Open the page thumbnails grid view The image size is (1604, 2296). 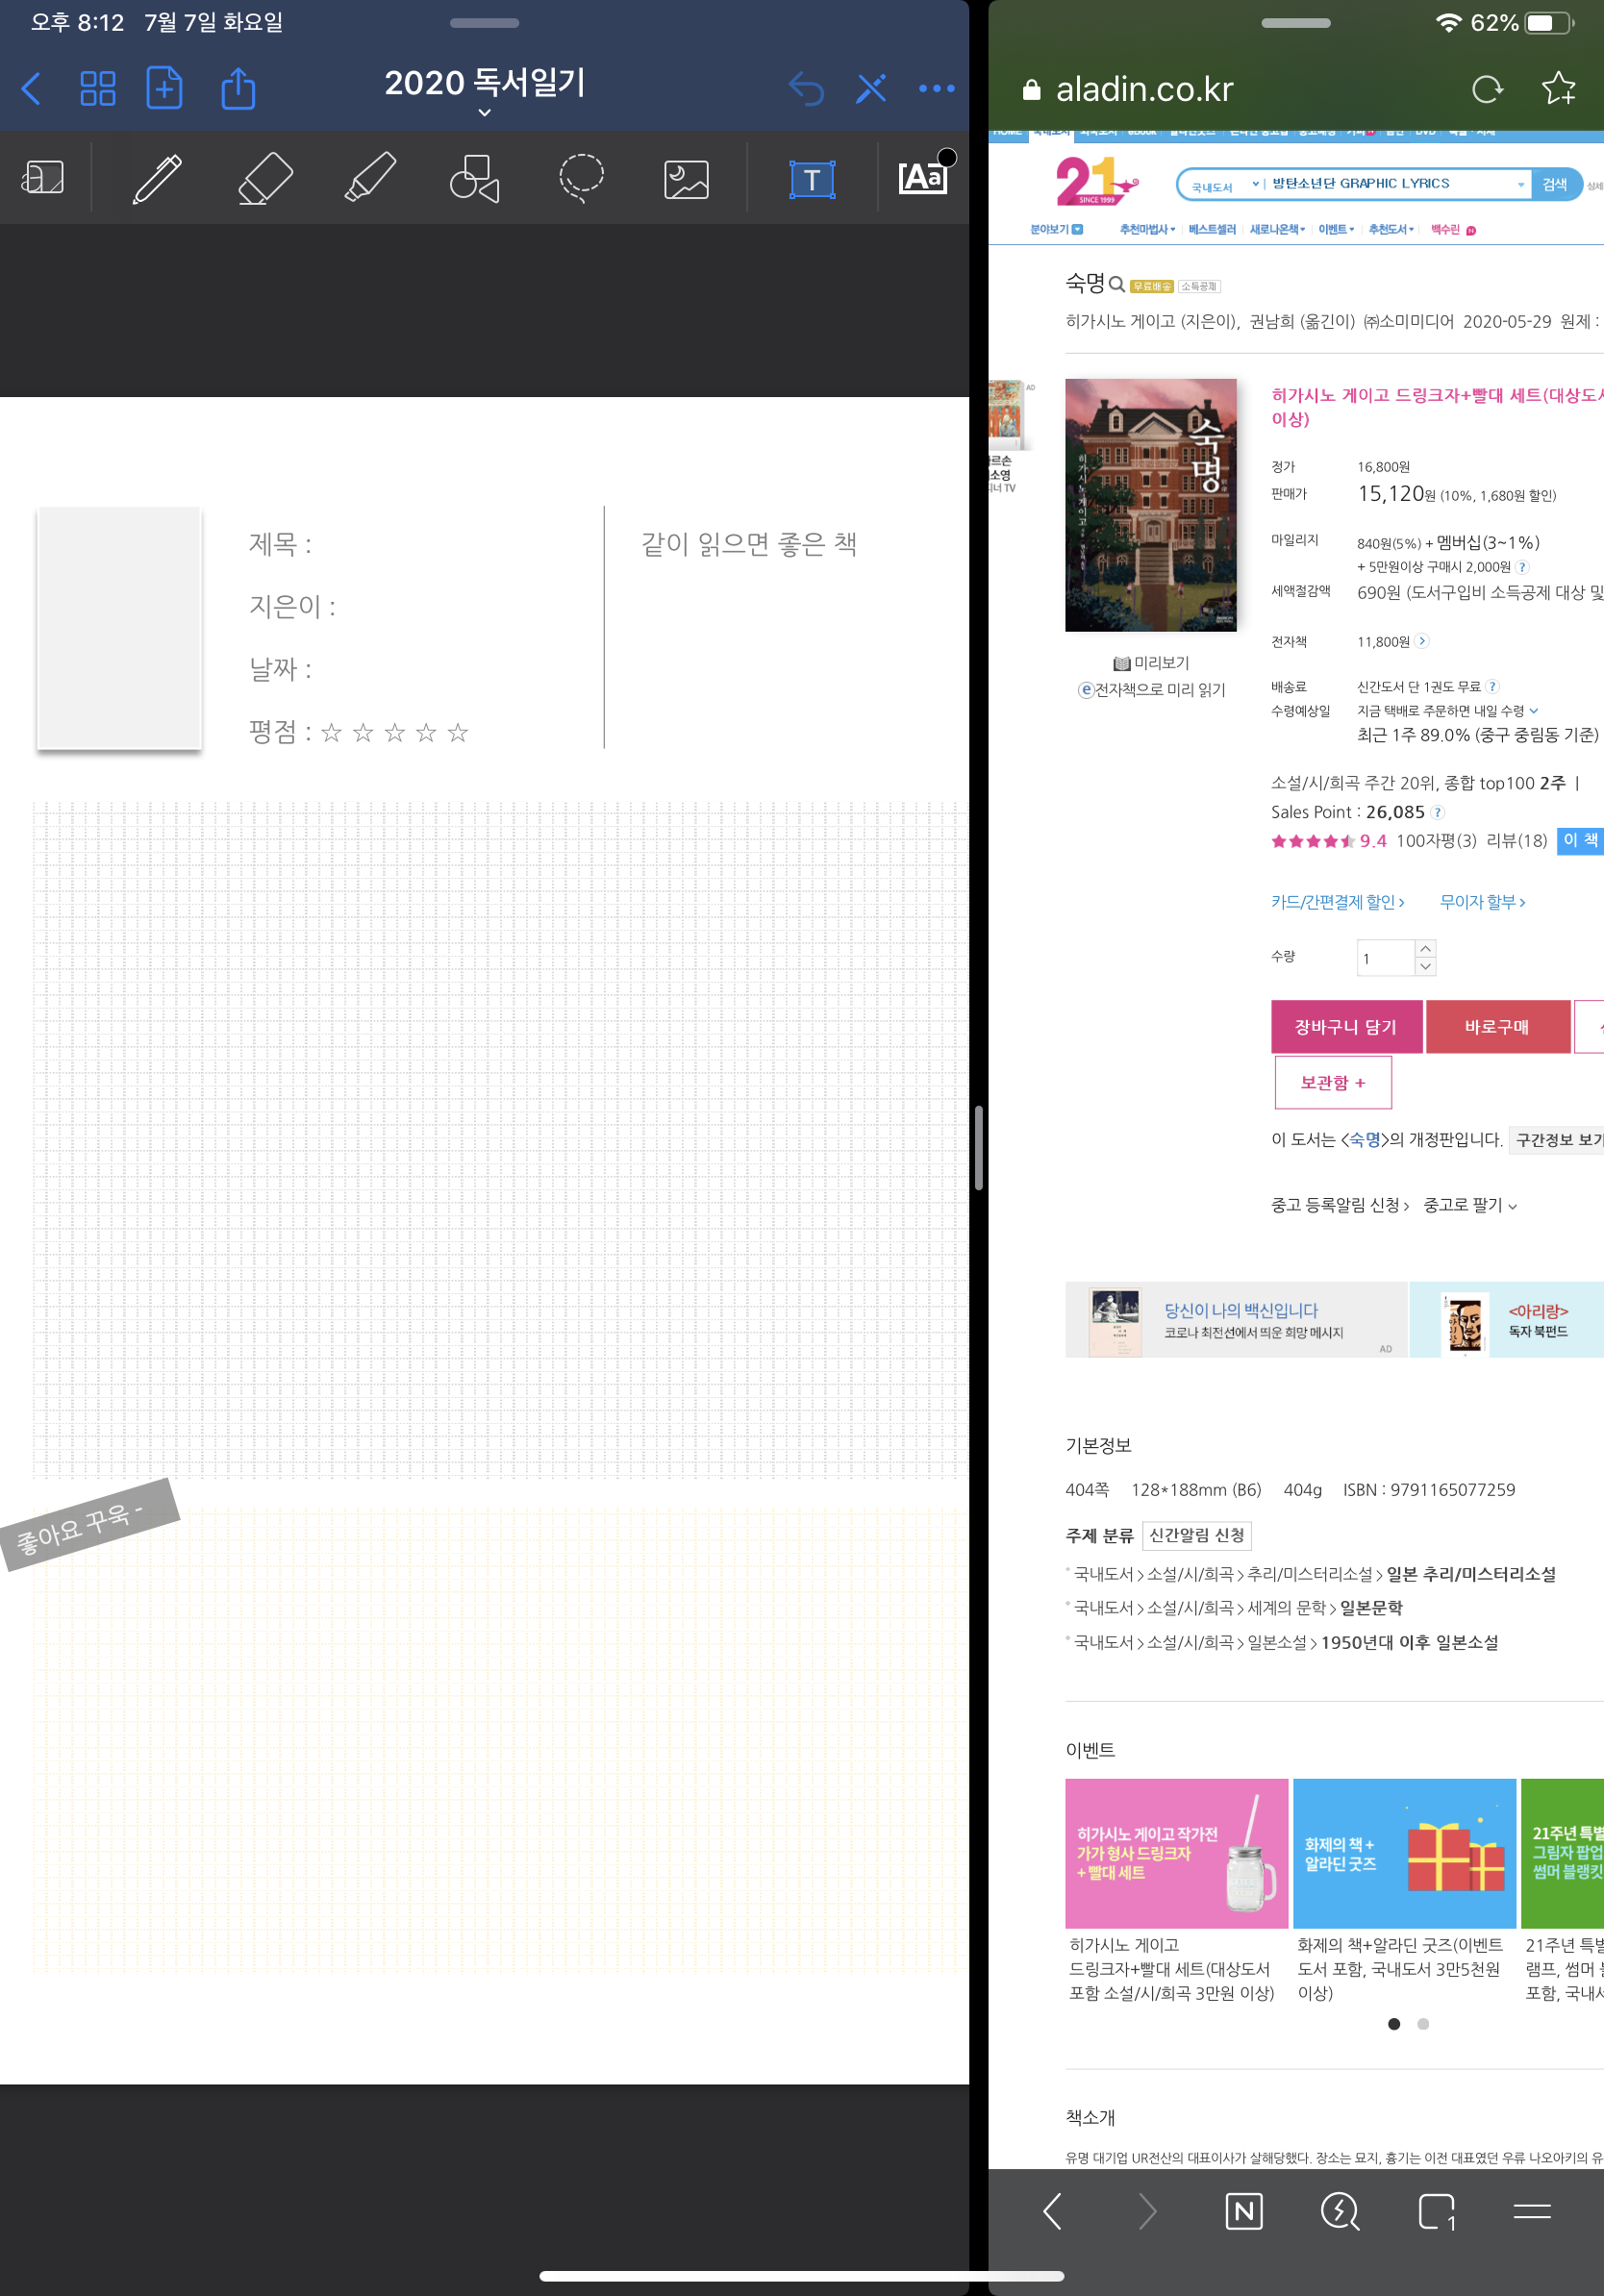[x=98, y=89]
